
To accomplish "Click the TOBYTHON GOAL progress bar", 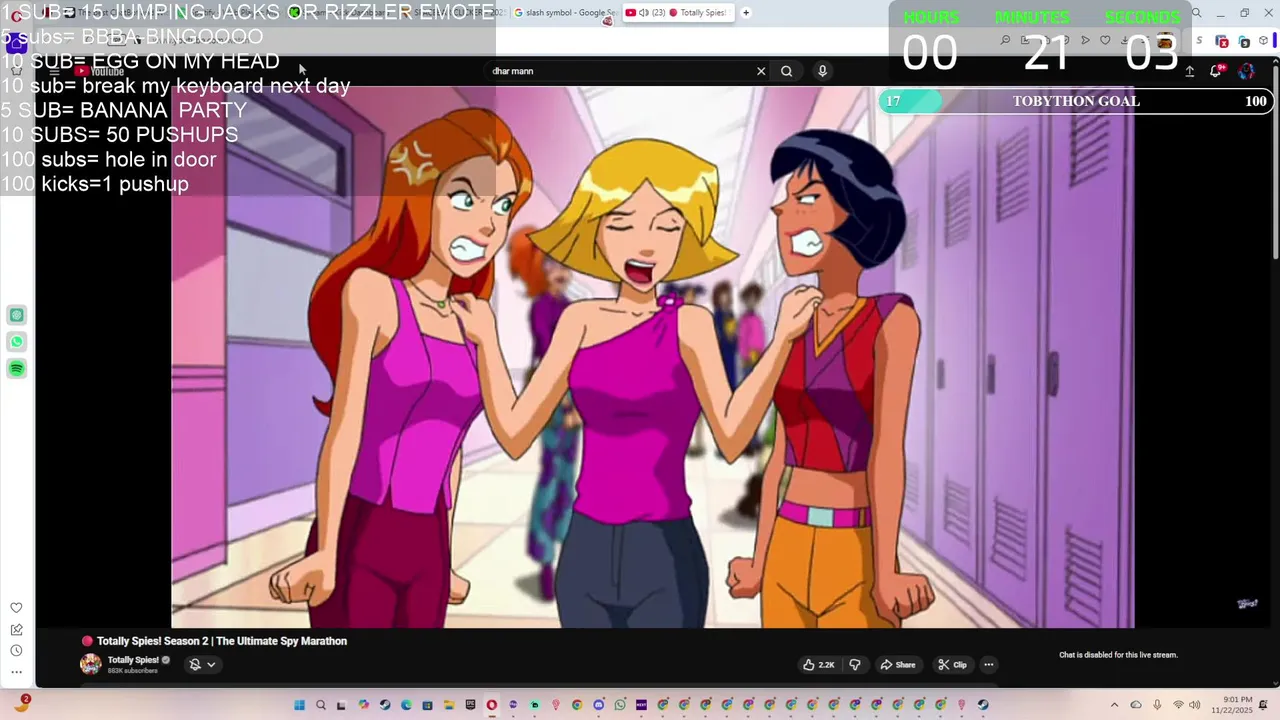I will point(1076,101).
